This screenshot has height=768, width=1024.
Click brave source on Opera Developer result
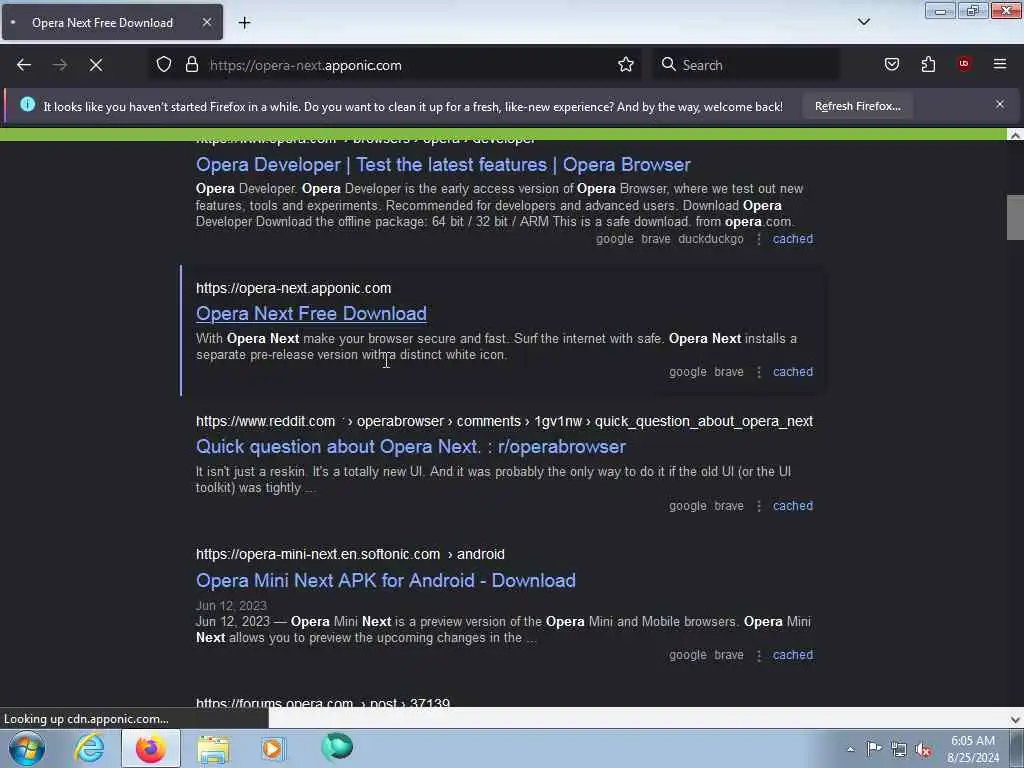pyautogui.click(x=656, y=239)
